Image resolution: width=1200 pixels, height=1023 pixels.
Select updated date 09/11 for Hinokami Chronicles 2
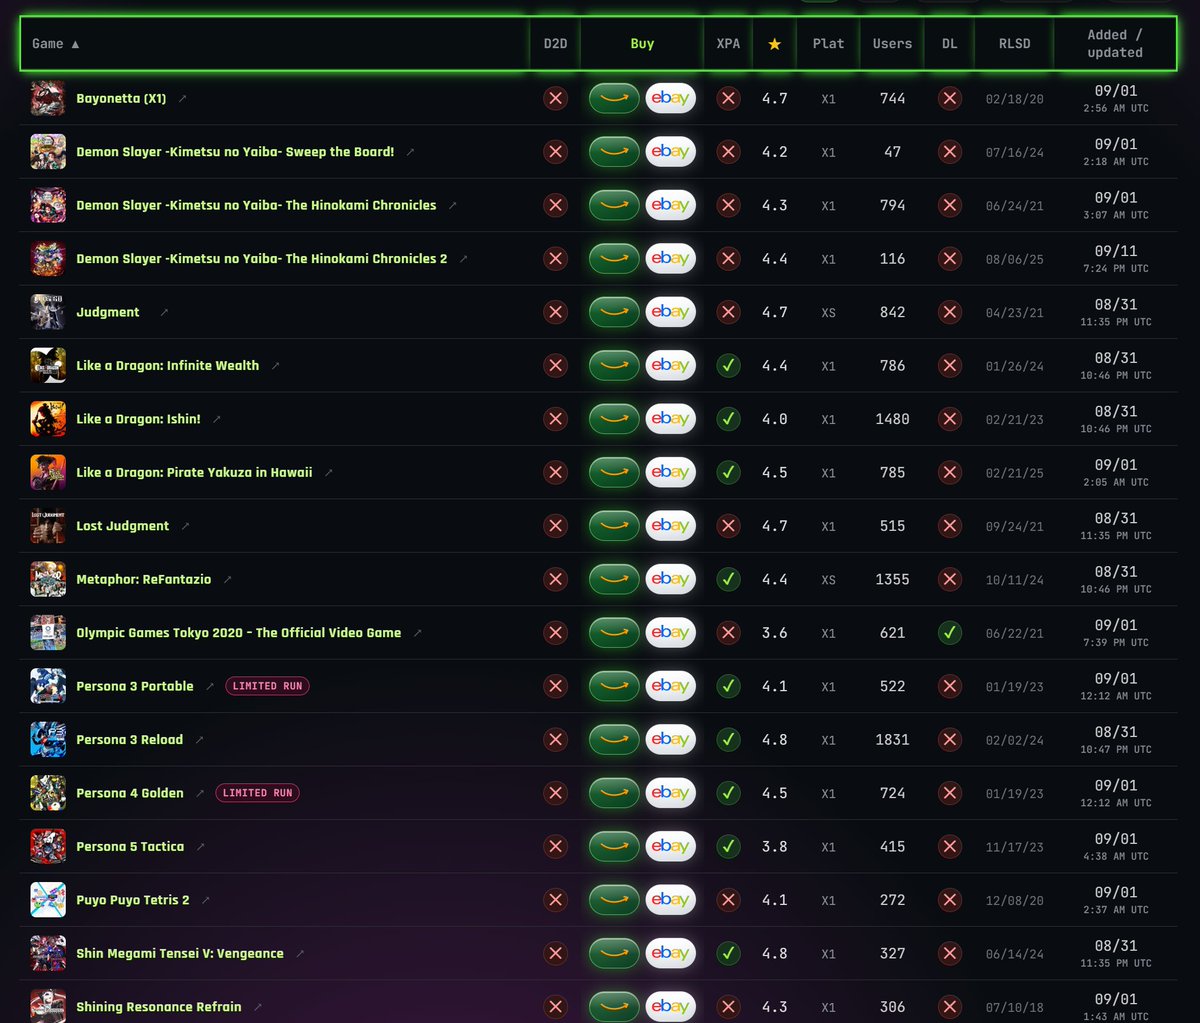click(x=1115, y=251)
